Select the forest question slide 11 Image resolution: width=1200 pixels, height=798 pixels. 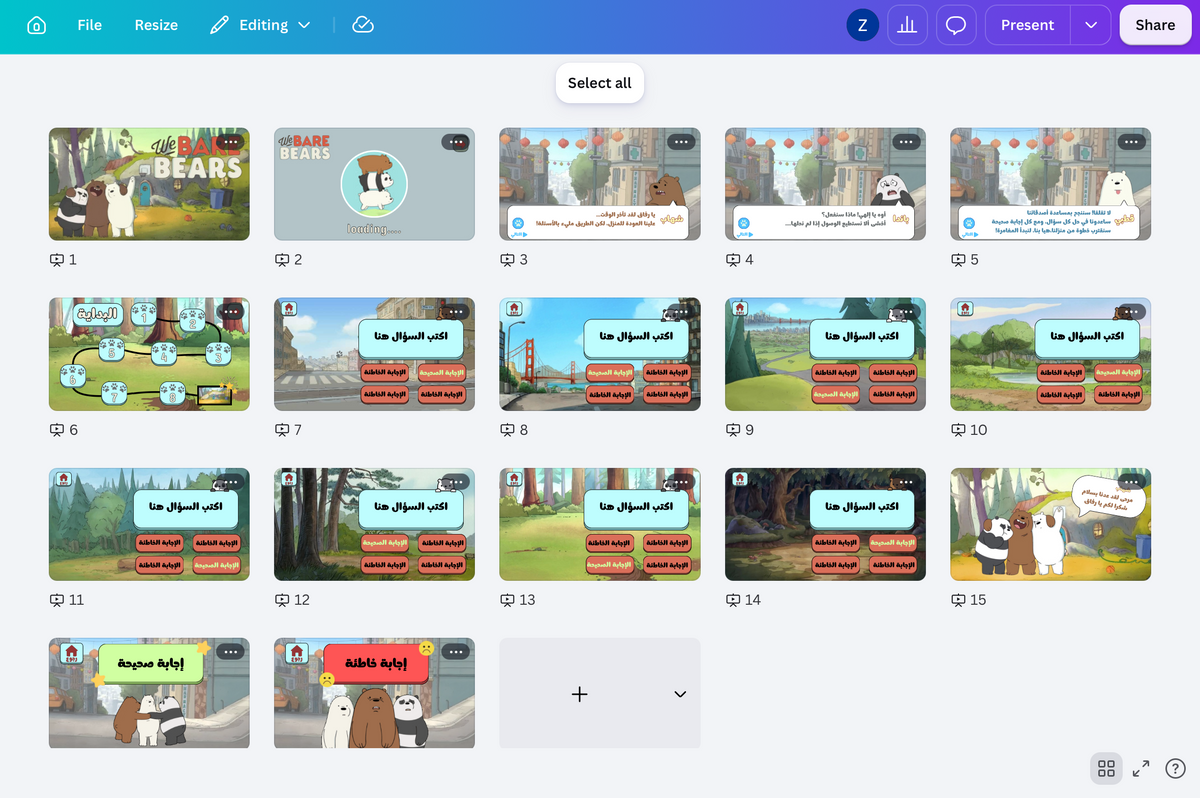pos(149,524)
